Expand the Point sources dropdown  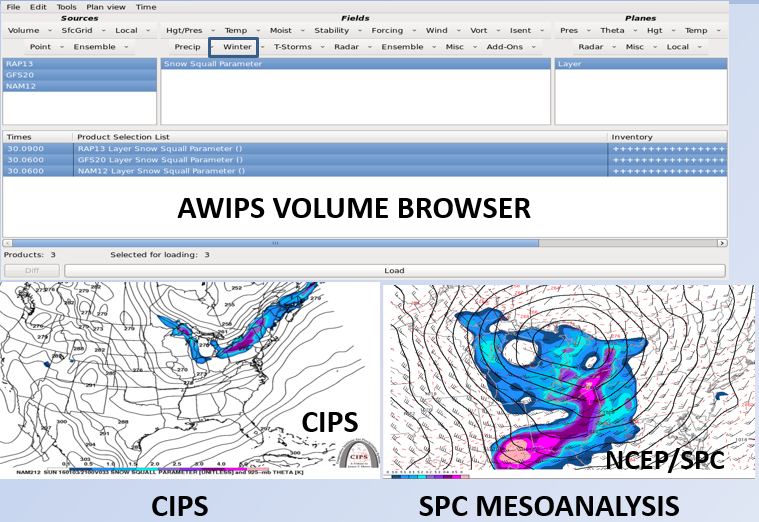(x=46, y=47)
